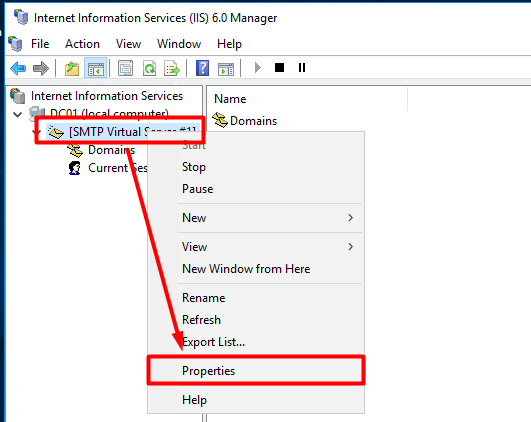Screen dimensions: 531x422
Task: Choose New Window from Here
Action: [x=256, y=269]
